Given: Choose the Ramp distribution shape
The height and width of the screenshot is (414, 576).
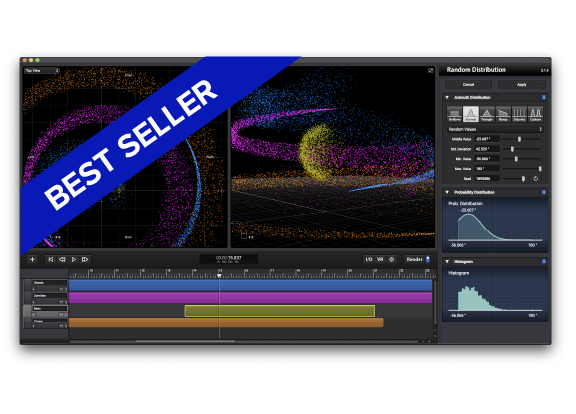Looking at the screenshot, I should pyautogui.click(x=503, y=114).
